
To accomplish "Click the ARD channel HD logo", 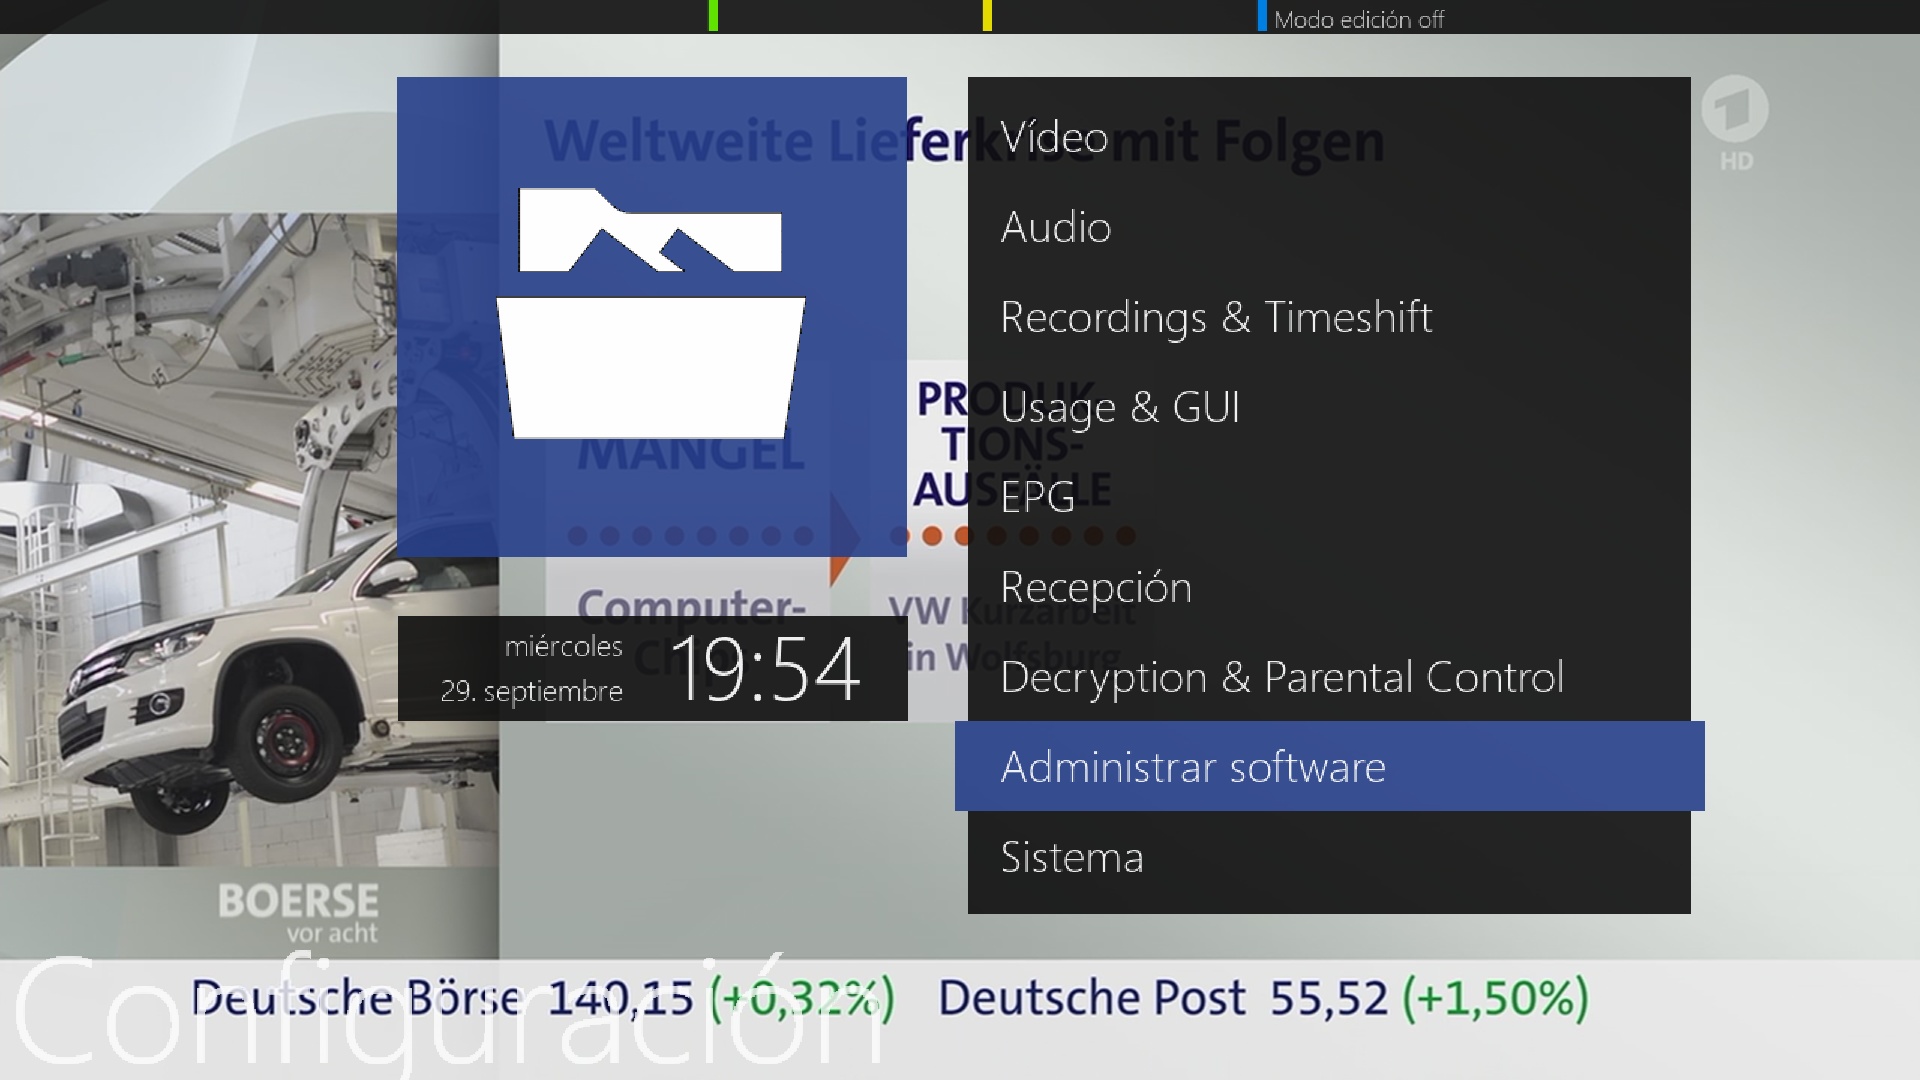I will point(1735,124).
